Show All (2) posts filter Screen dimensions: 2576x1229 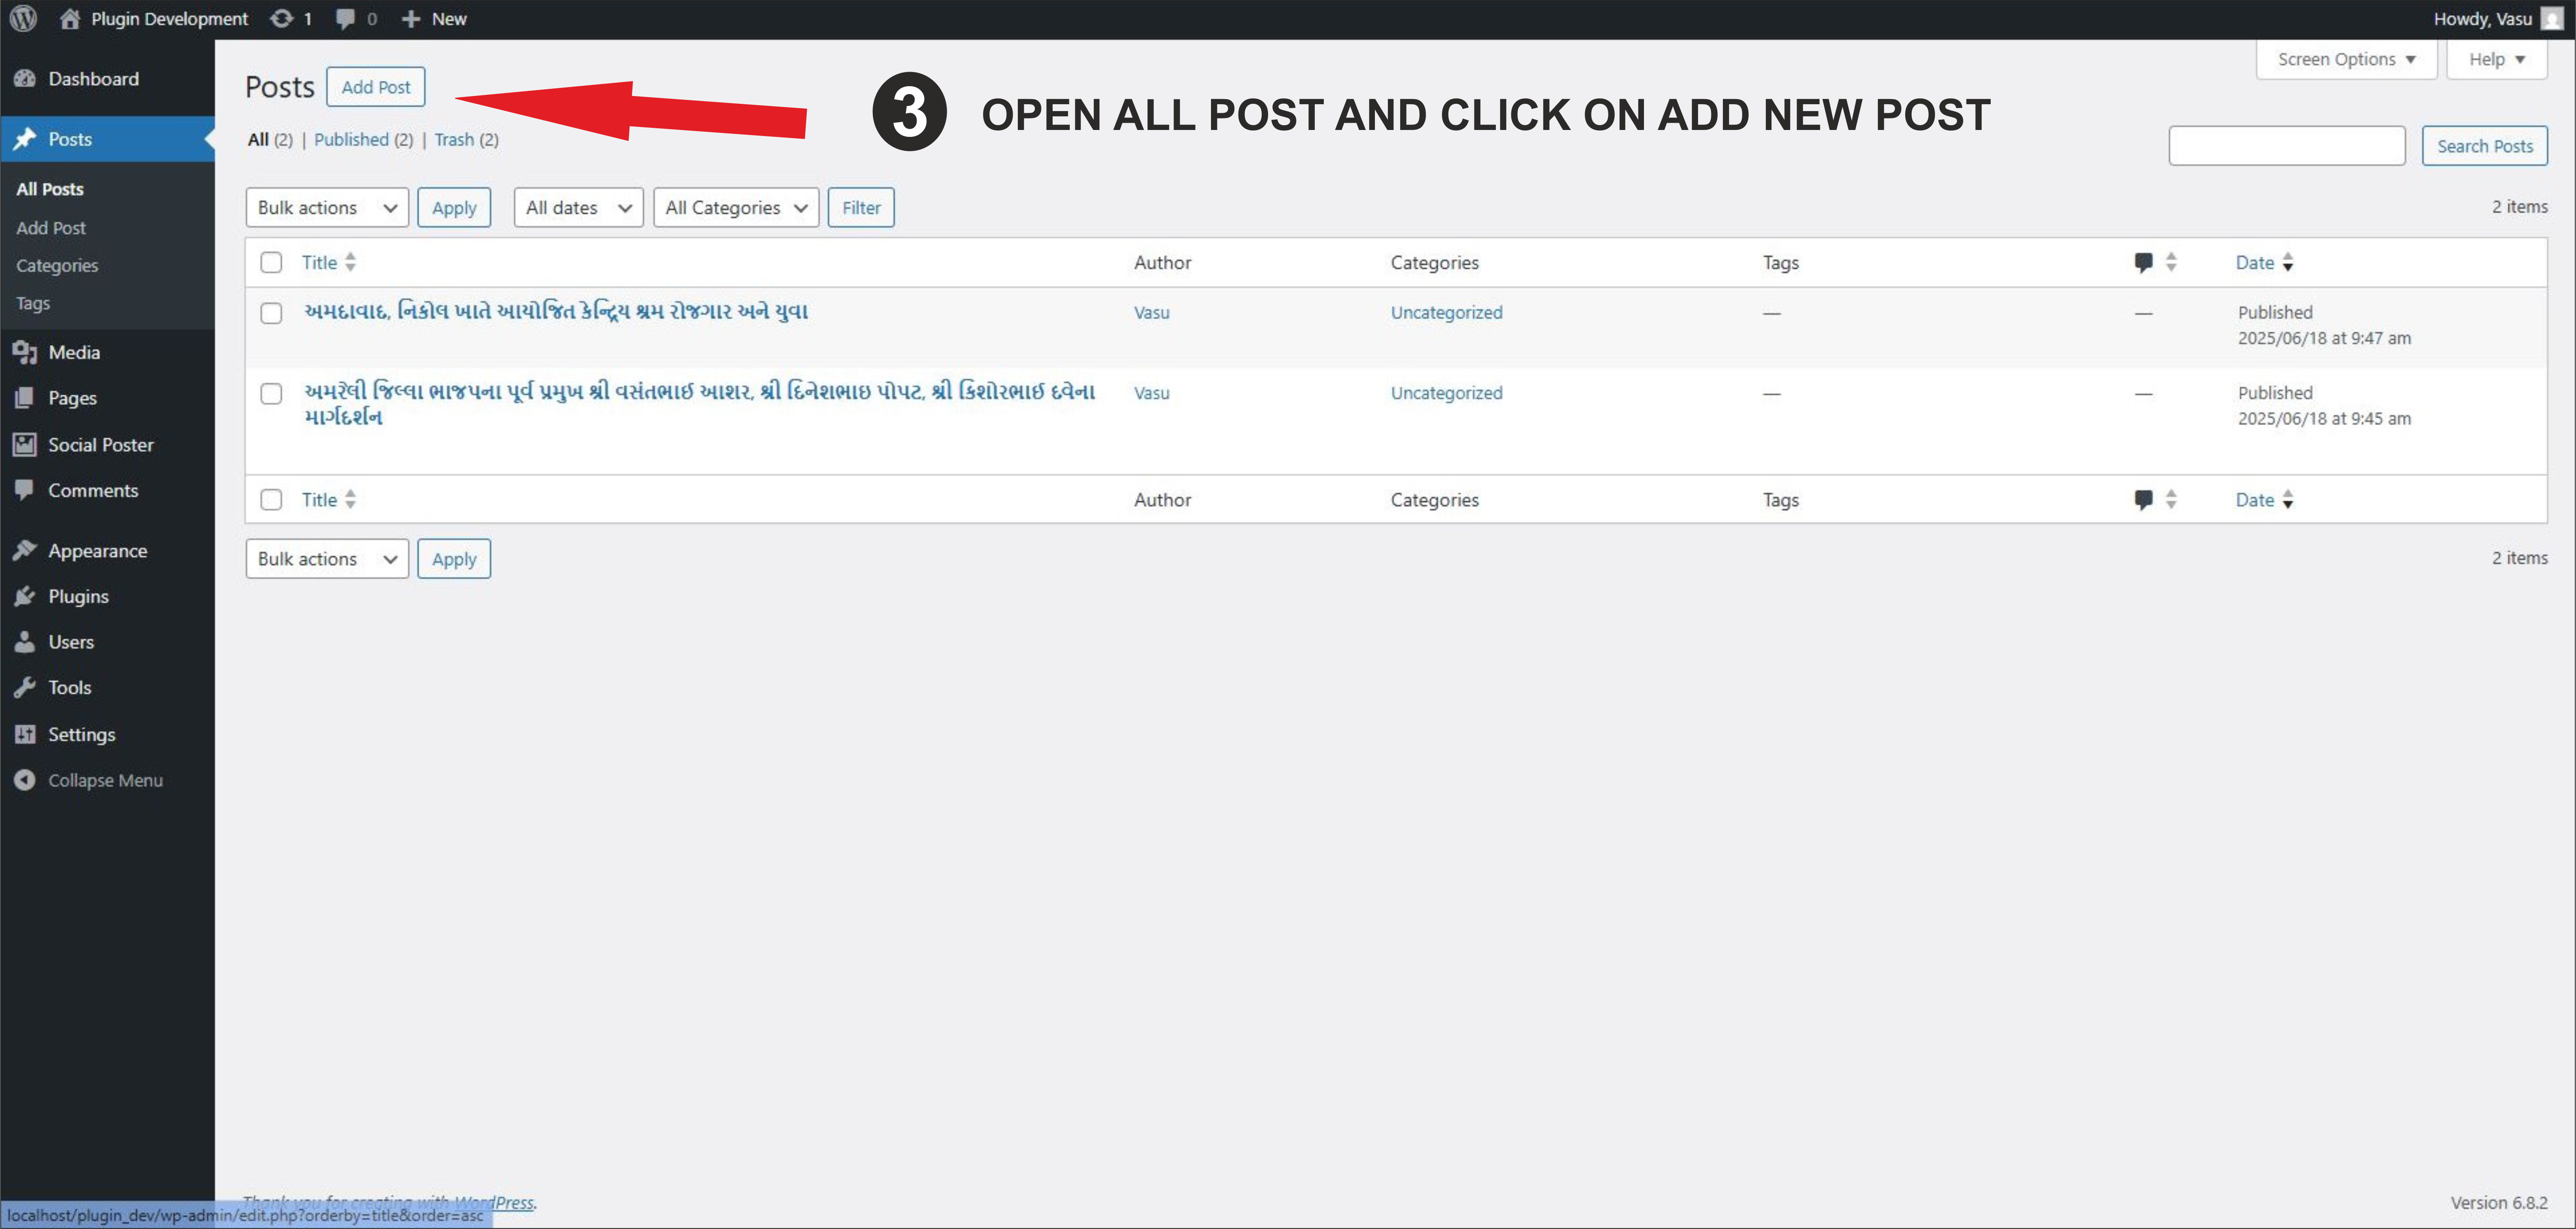[x=270, y=139]
